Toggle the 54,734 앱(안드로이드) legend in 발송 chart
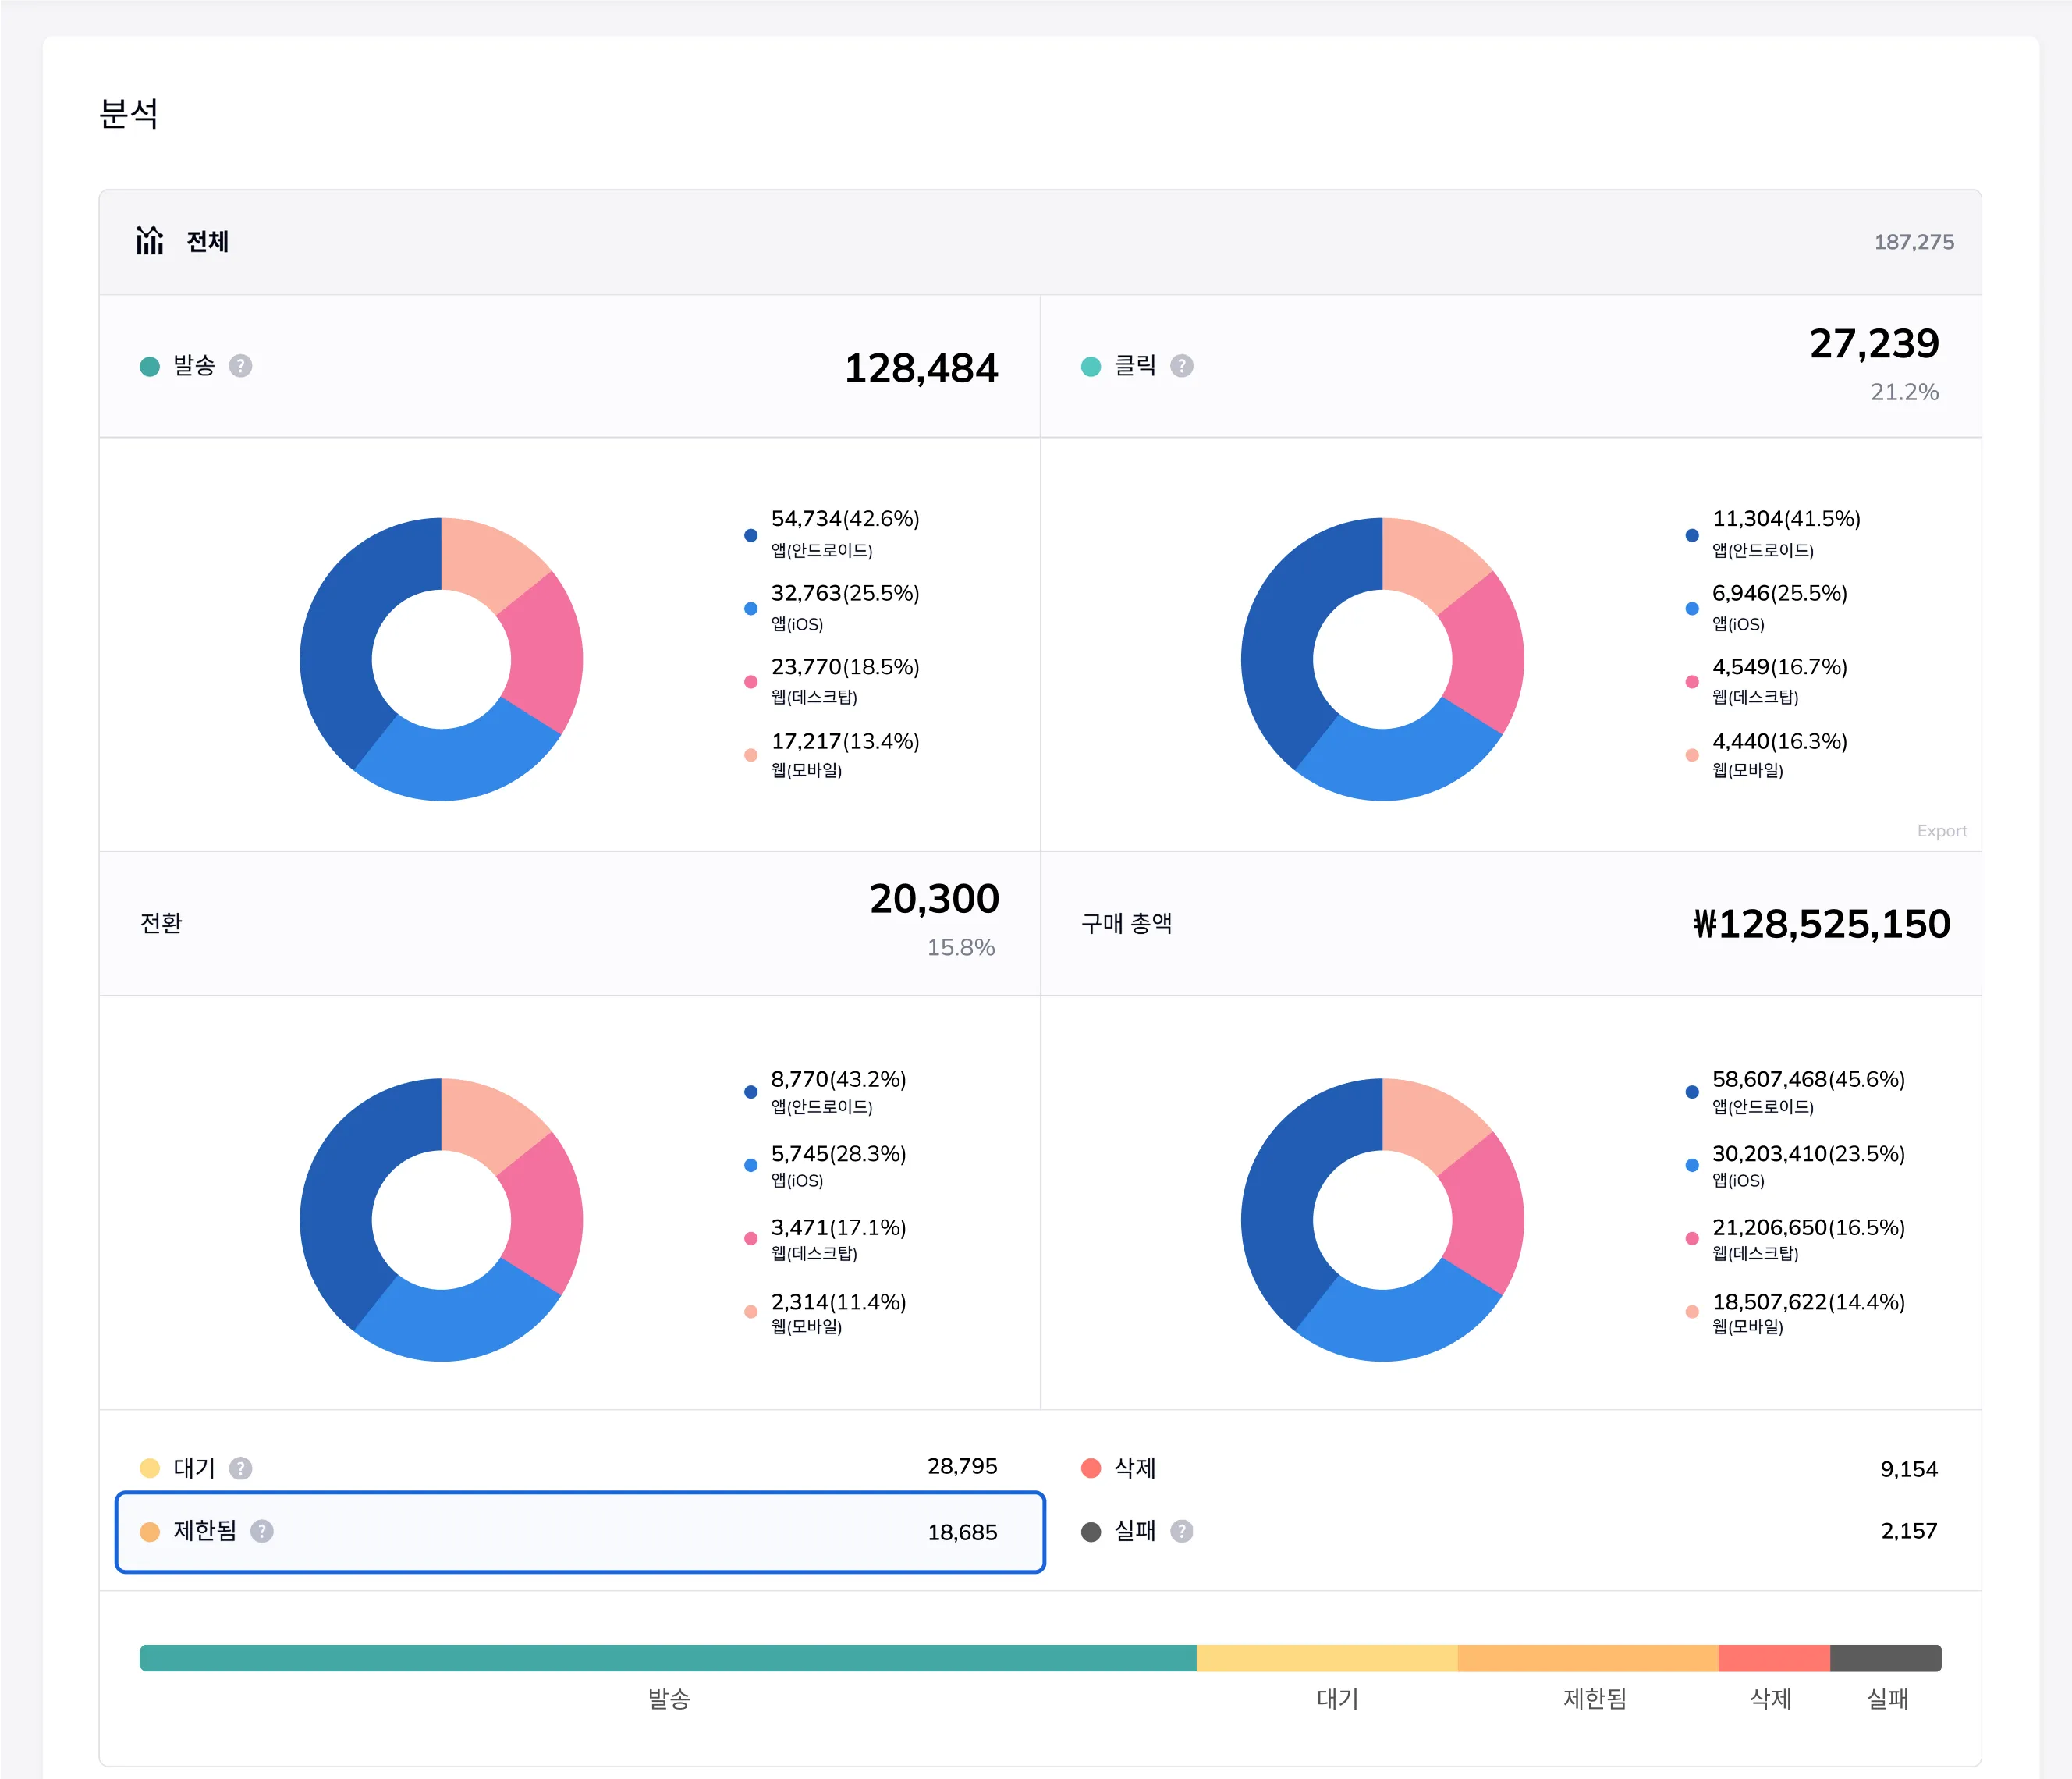Image resolution: width=2072 pixels, height=1779 pixels. coord(832,534)
